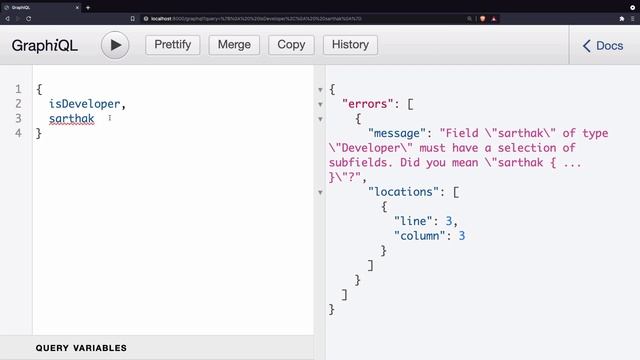Click the Brave rewards triangle icon
The image size is (640, 360).
(x=494, y=19)
